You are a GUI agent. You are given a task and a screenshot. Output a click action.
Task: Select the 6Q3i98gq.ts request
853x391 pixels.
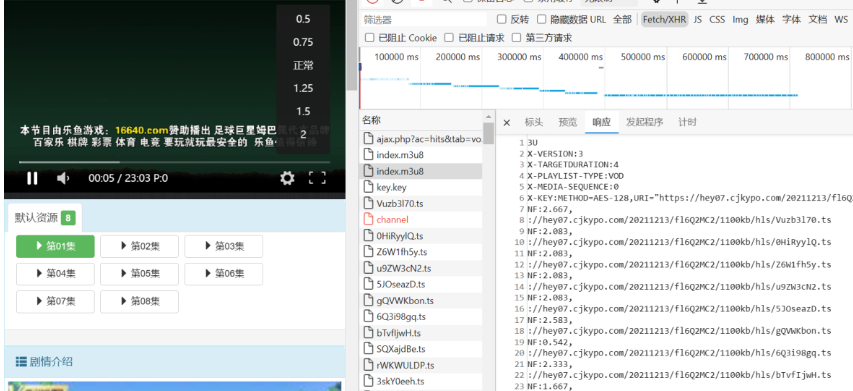[421, 316]
